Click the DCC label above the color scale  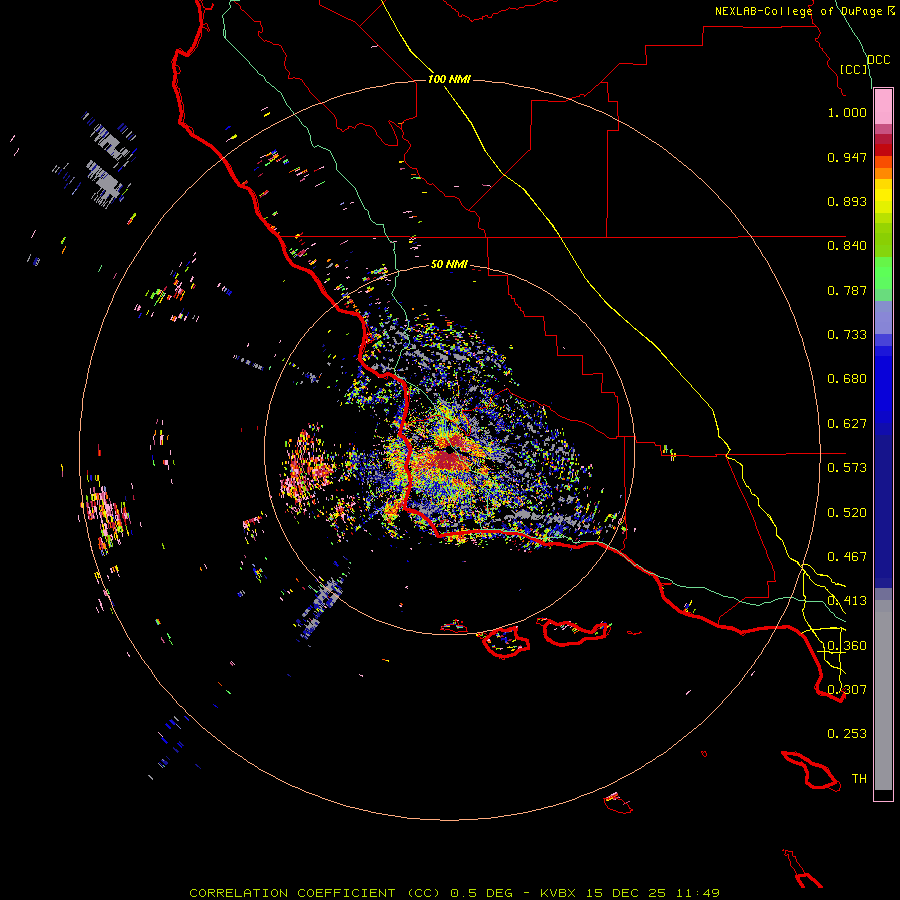pos(878,60)
